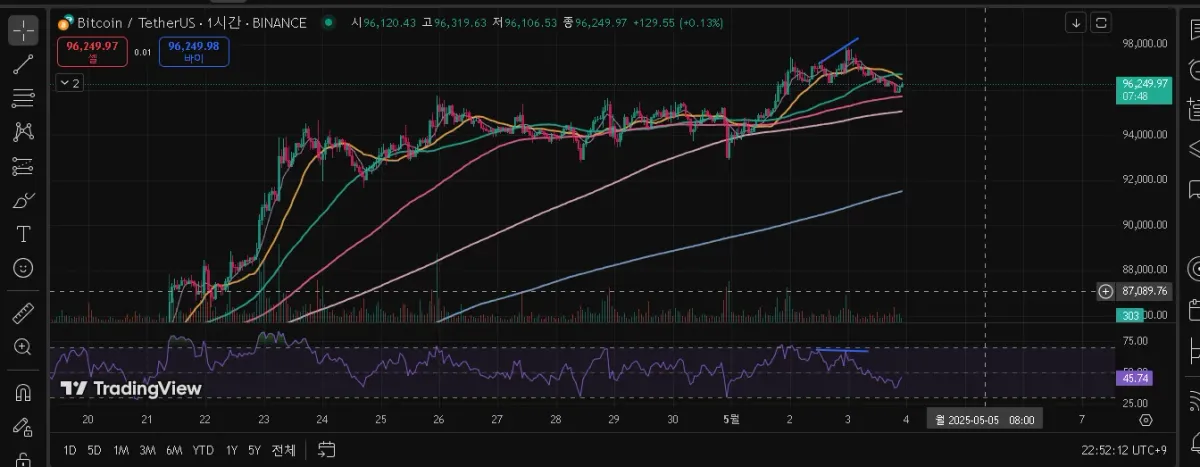Open the chart patterns tool

23,132
